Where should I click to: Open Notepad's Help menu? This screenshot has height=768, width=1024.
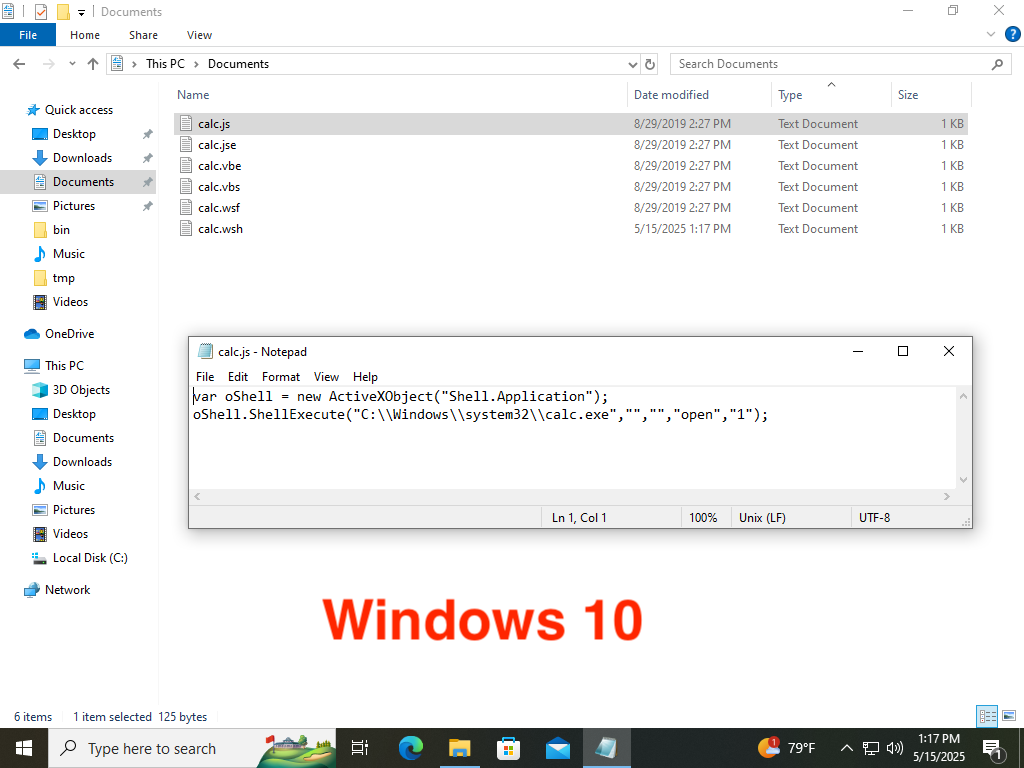(x=365, y=377)
